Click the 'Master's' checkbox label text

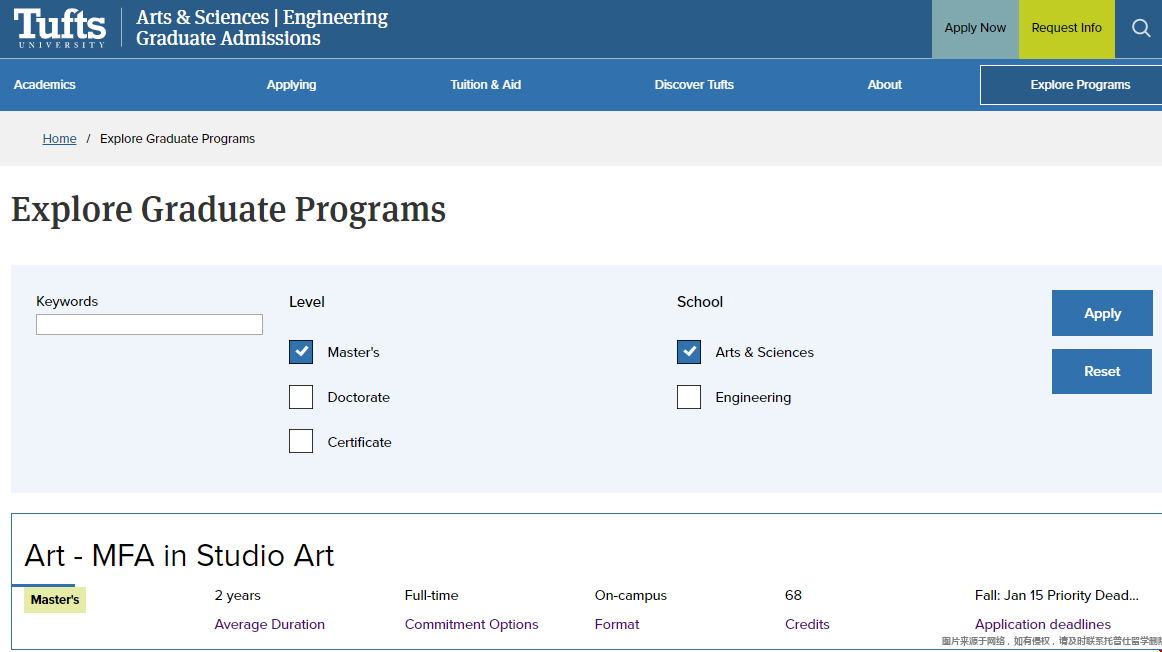pyautogui.click(x=353, y=353)
